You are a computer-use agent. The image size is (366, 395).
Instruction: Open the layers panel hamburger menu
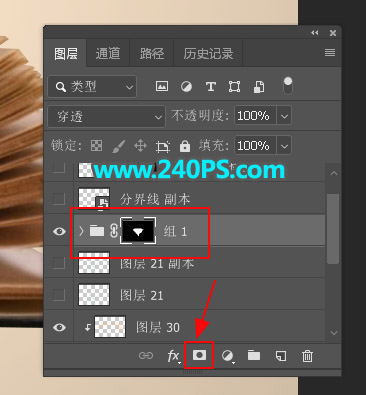point(330,53)
